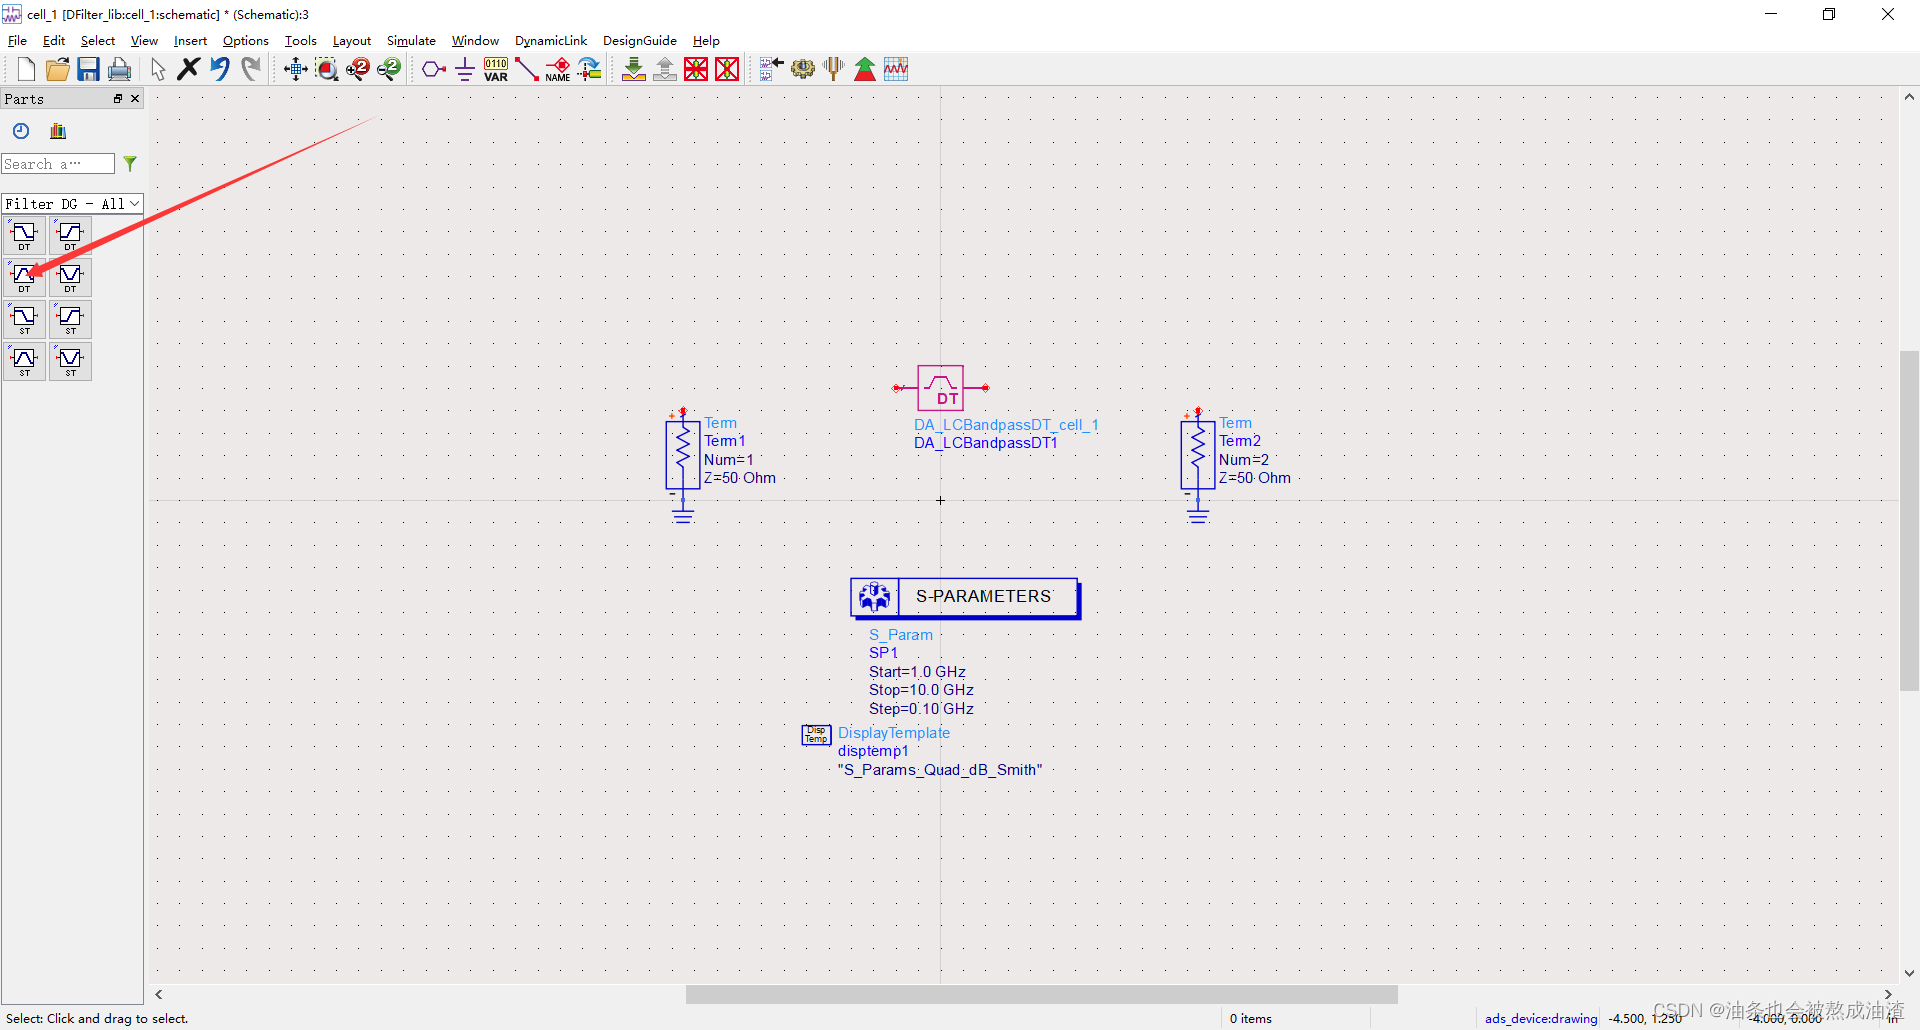Open the library browser books icon
Viewport: 1920px width, 1030px height.
[x=58, y=131]
